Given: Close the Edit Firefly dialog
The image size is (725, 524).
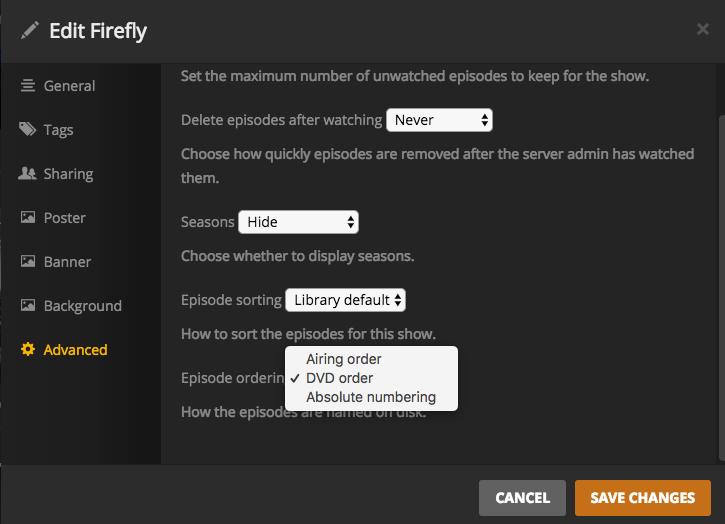Looking at the screenshot, I should pyautogui.click(x=703, y=30).
